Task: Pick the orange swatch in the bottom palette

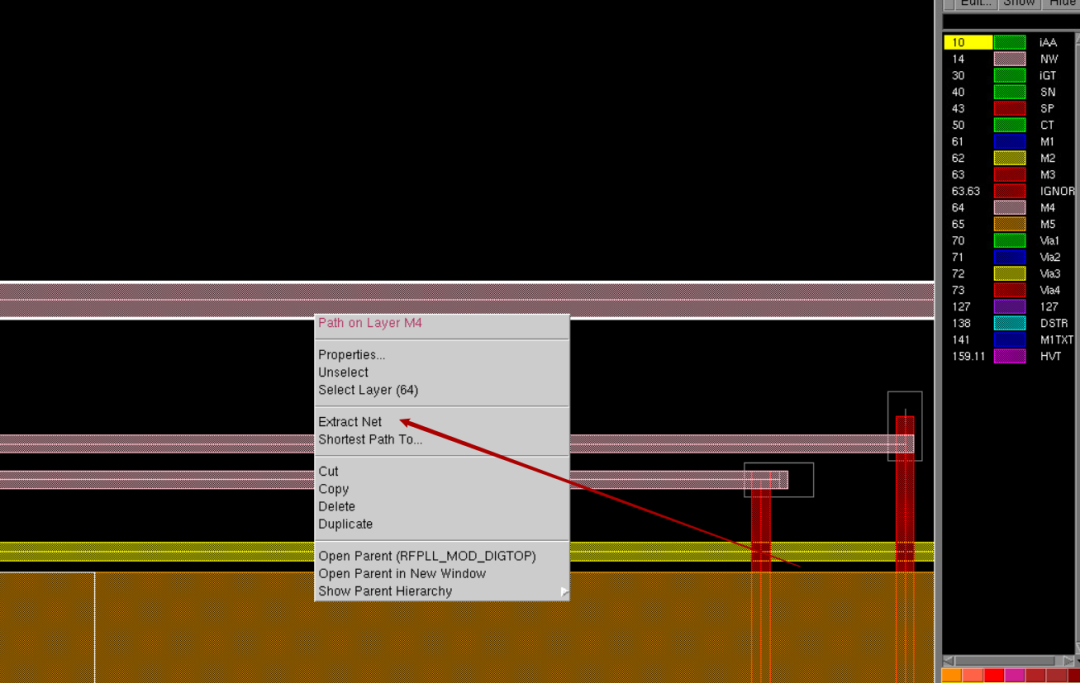Action: point(951,675)
